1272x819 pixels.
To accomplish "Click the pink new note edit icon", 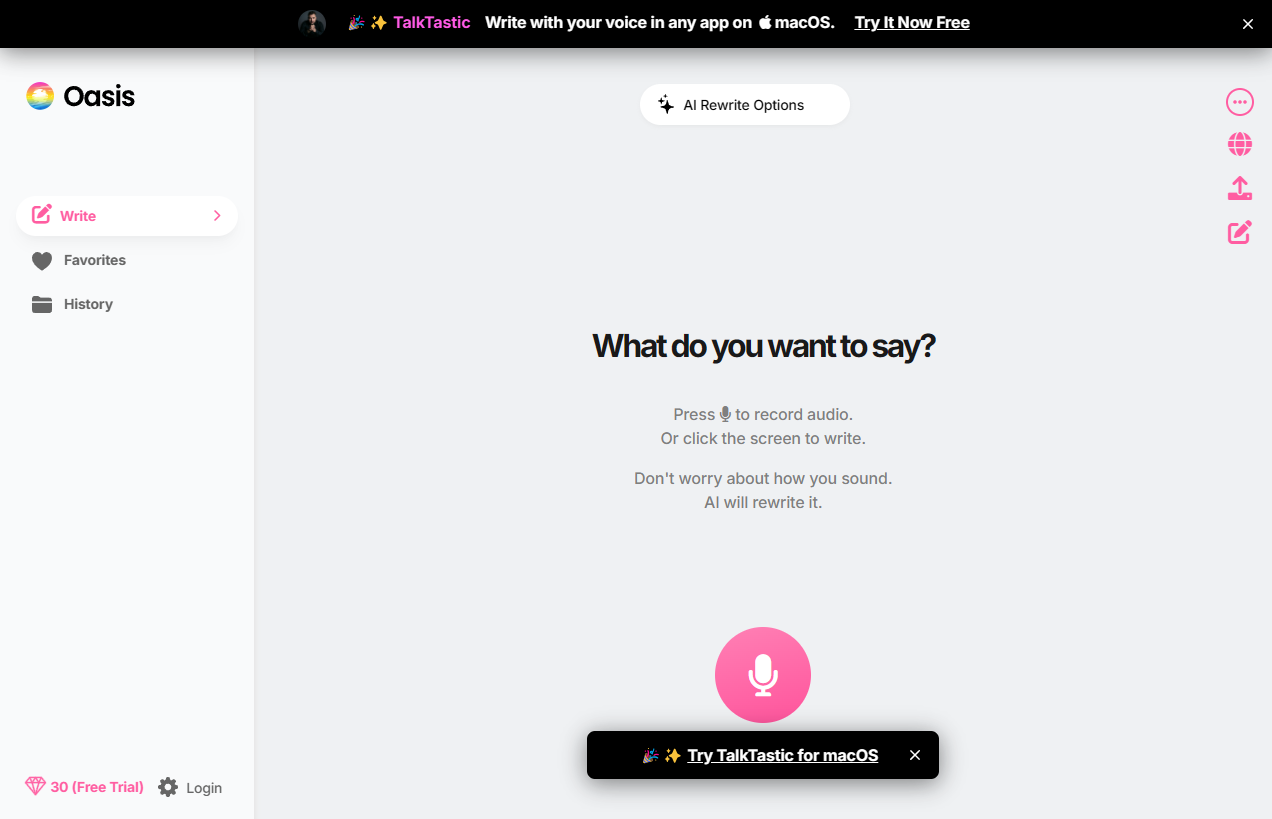I will 1240,233.
